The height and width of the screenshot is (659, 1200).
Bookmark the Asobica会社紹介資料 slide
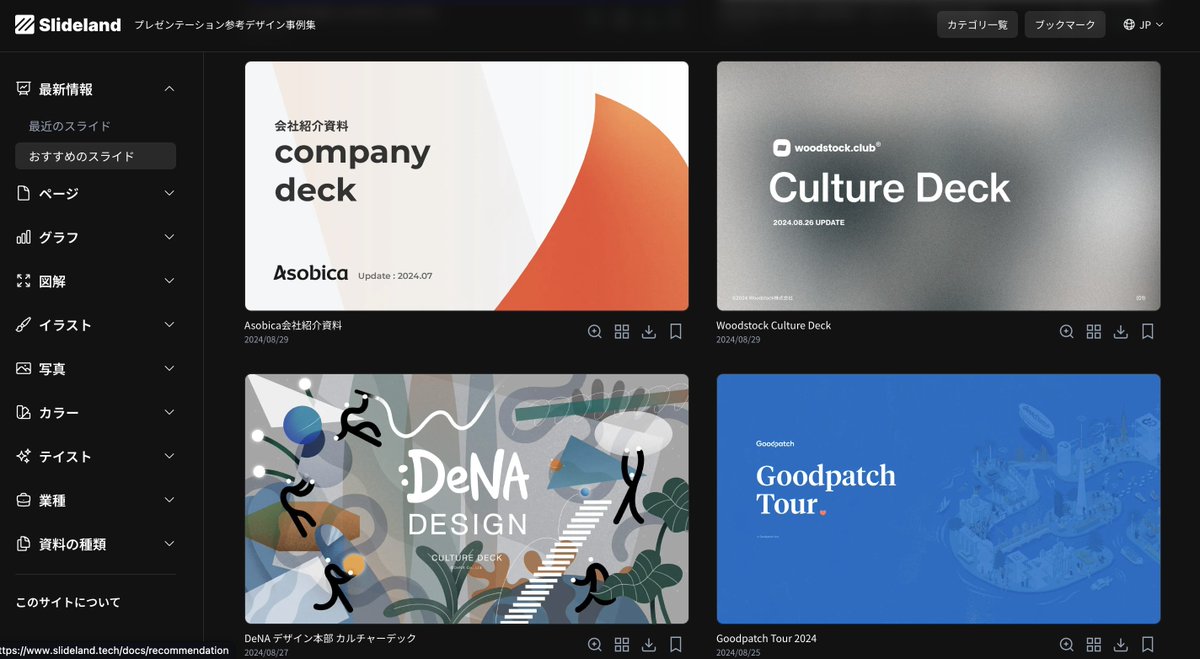pyautogui.click(x=676, y=332)
